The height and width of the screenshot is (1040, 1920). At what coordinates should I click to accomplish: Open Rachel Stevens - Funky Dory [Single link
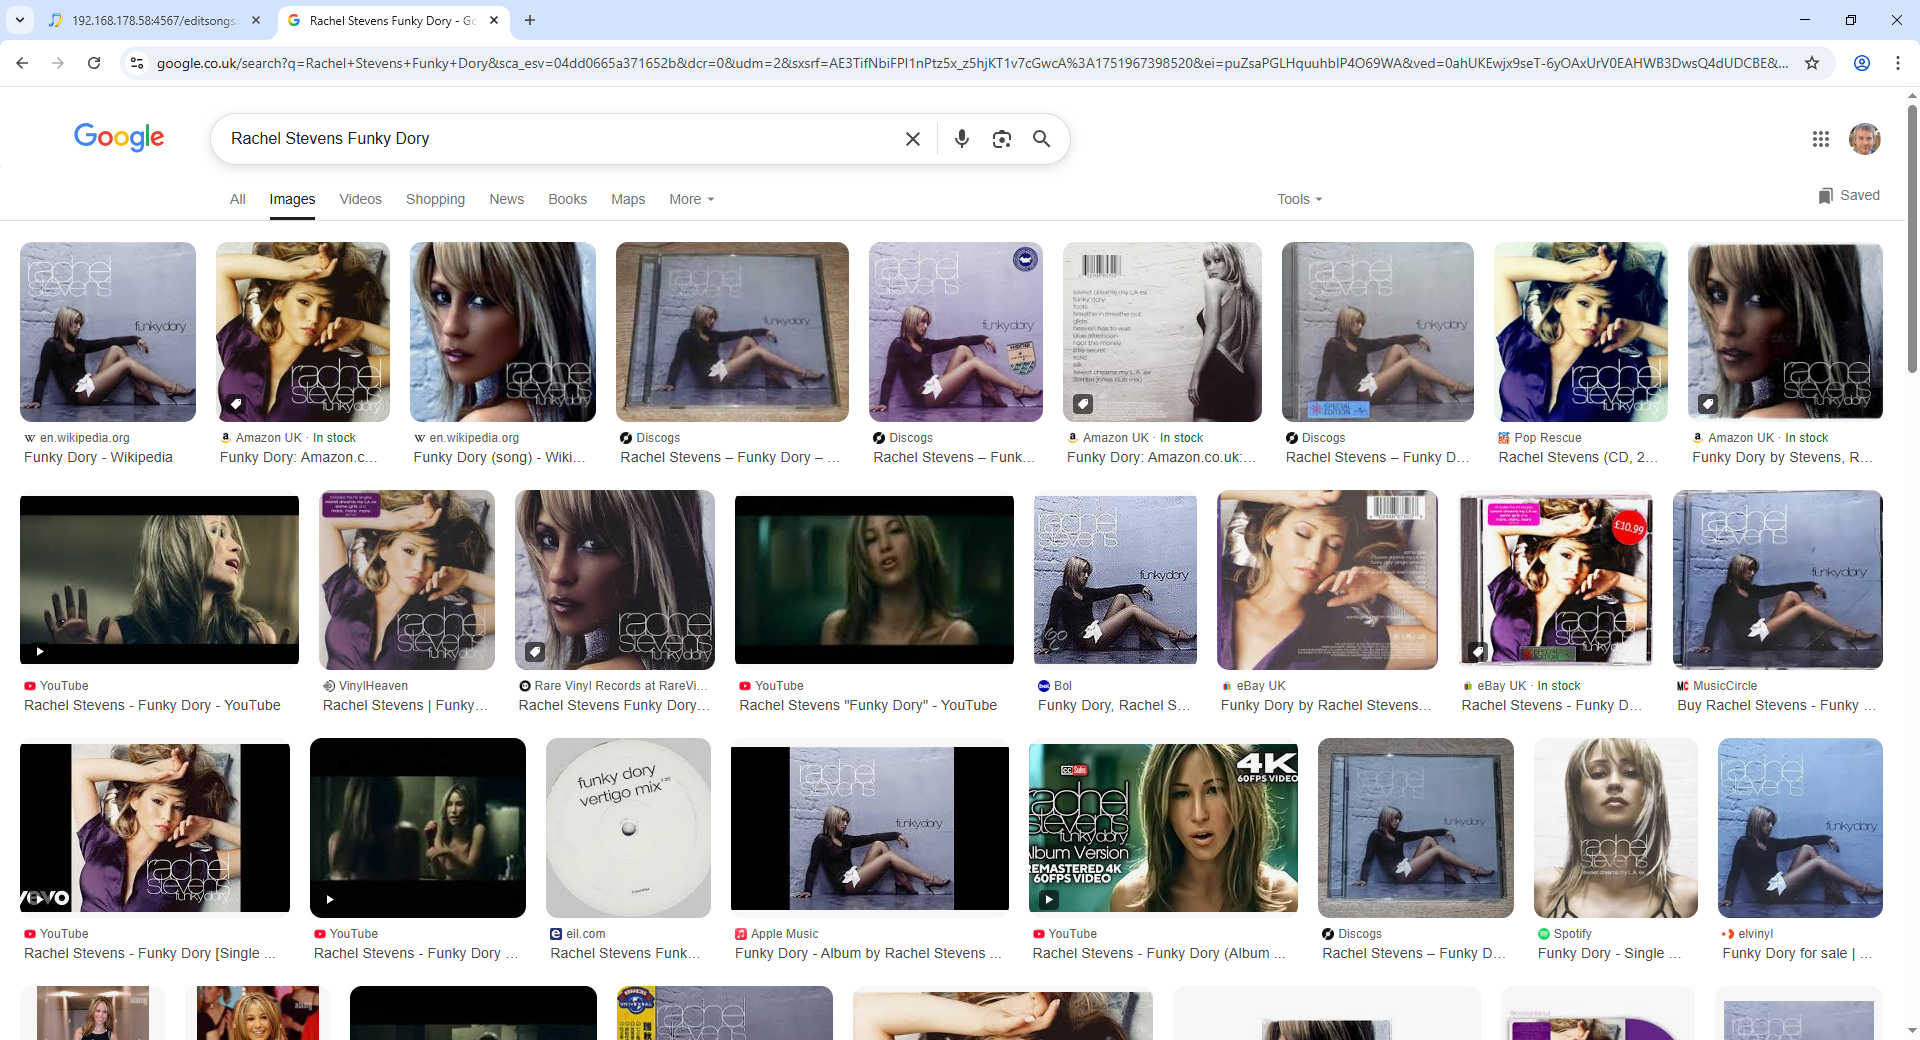tap(150, 953)
